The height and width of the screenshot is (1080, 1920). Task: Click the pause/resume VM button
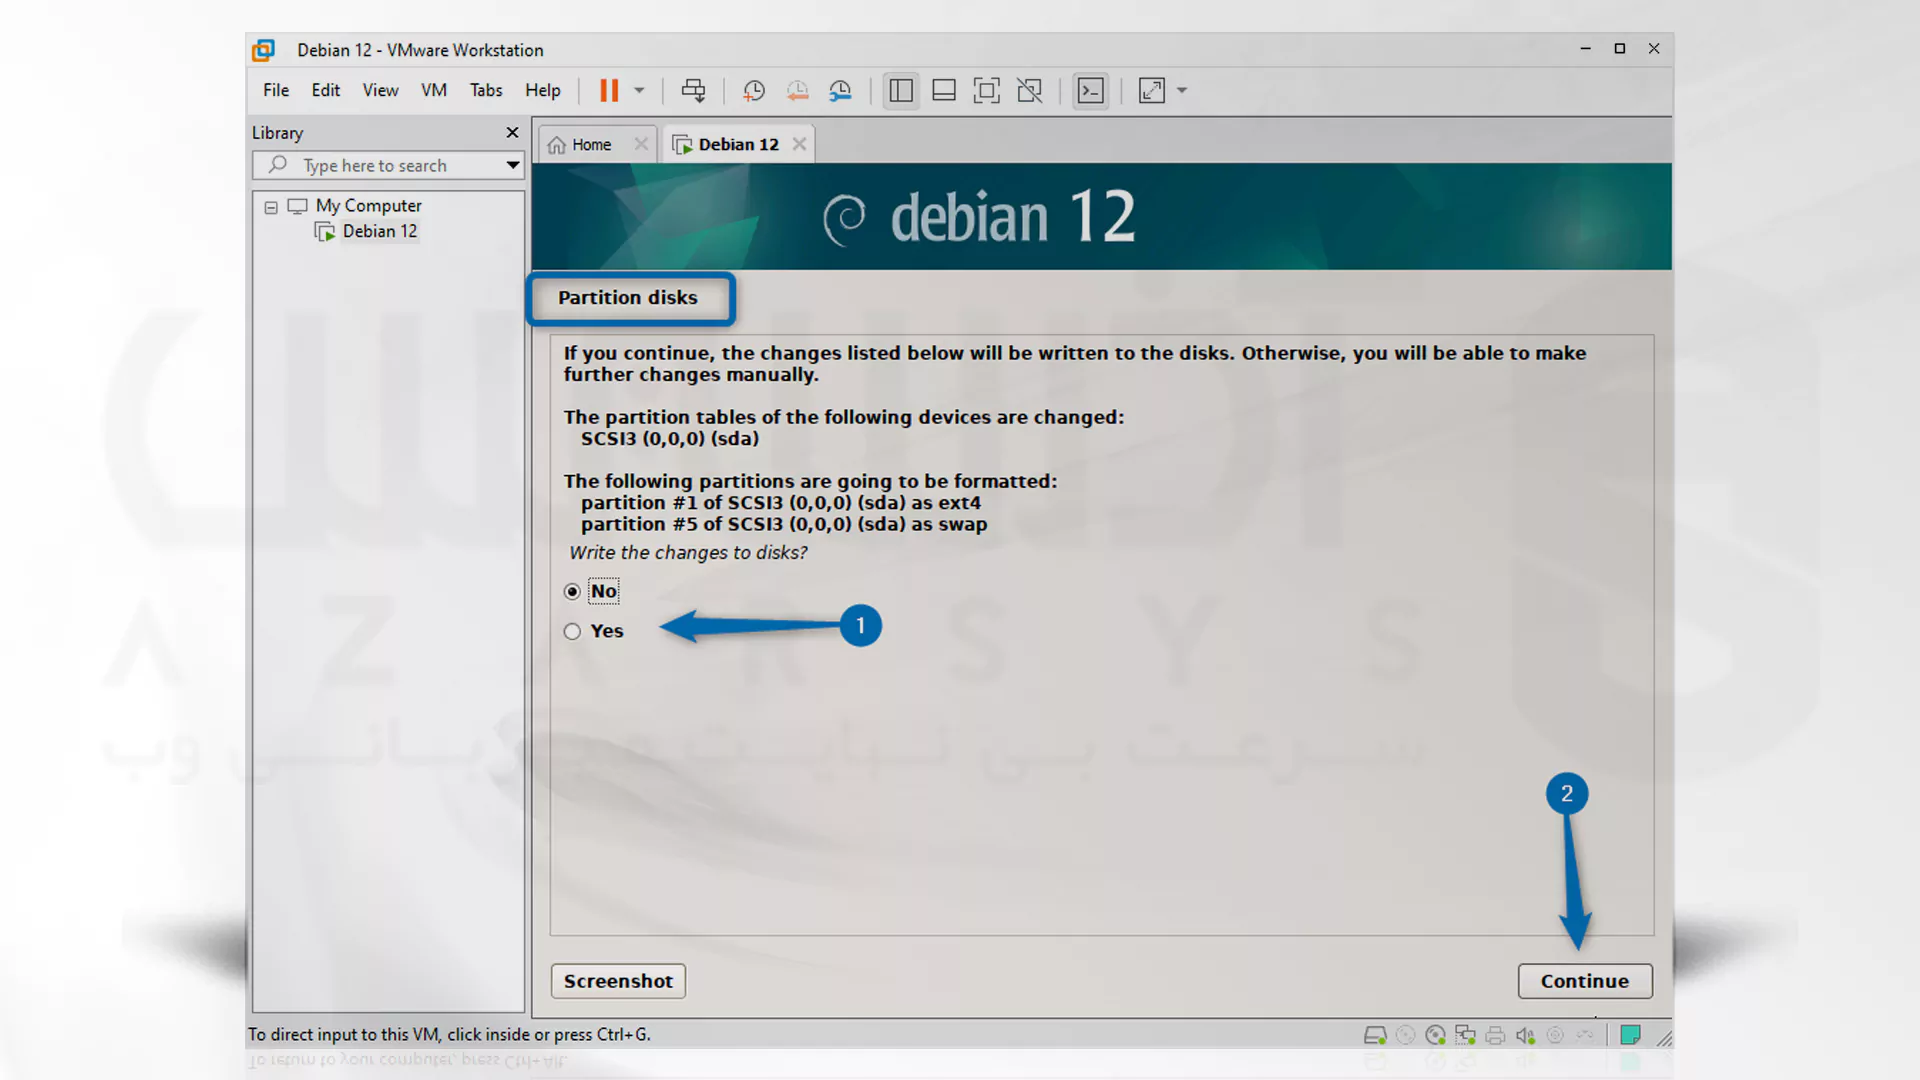tap(609, 88)
